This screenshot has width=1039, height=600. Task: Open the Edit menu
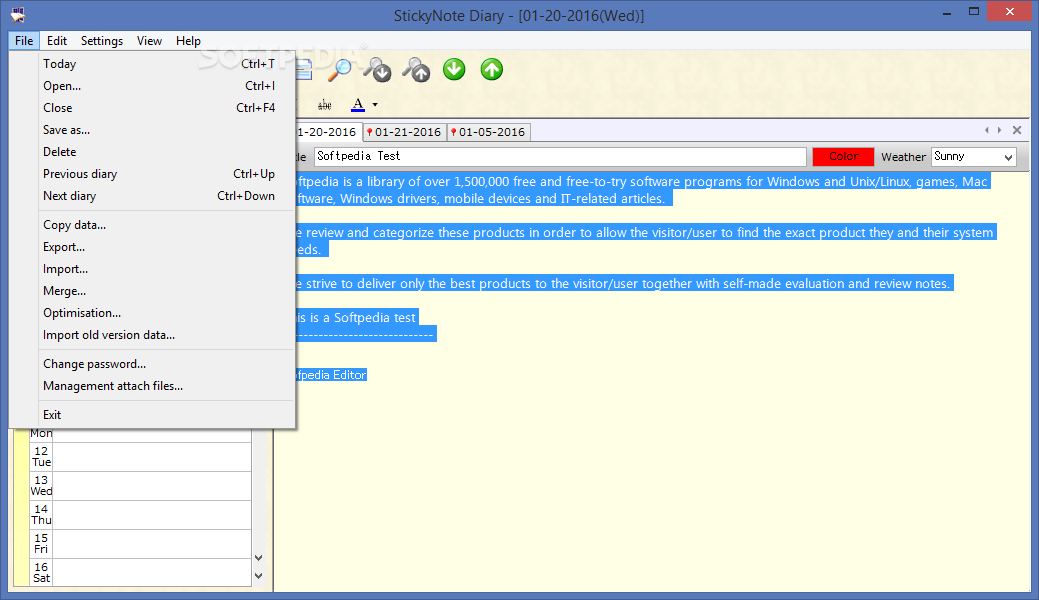(57, 40)
